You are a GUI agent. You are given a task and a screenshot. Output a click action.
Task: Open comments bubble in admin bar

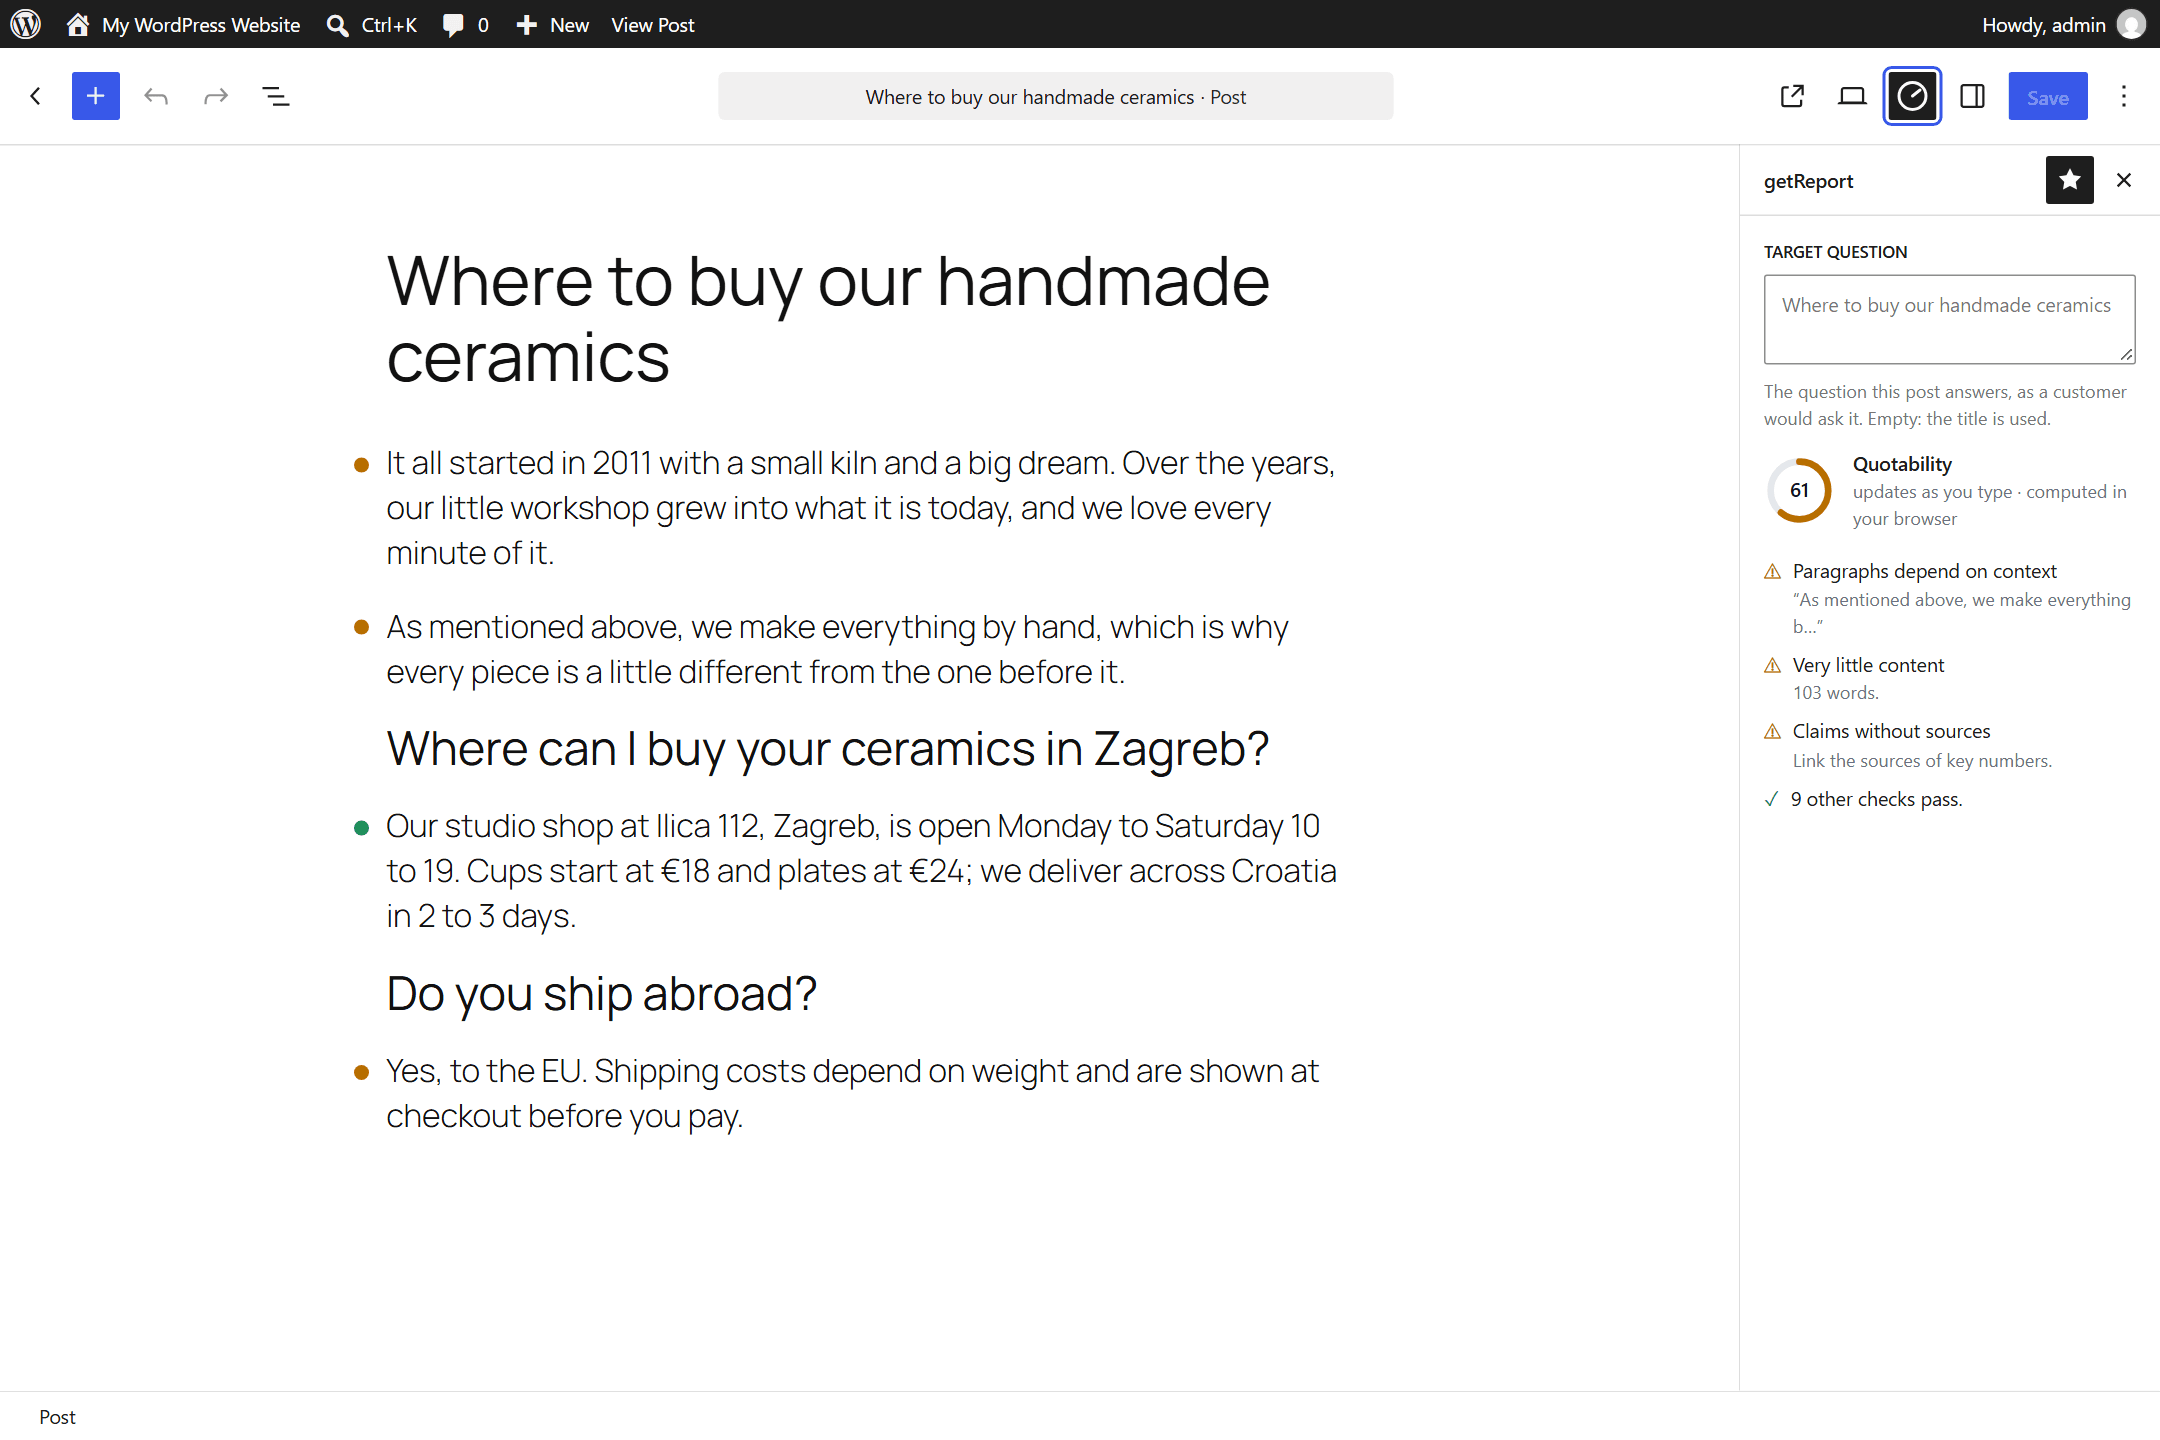[x=466, y=24]
